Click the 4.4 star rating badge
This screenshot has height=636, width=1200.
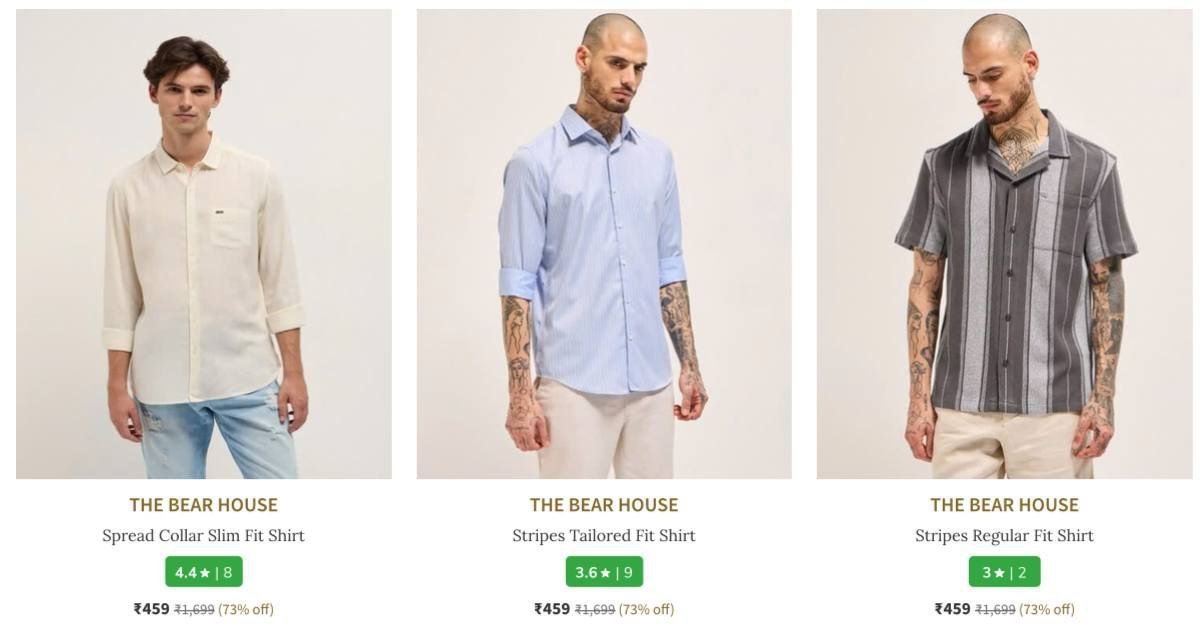204,572
